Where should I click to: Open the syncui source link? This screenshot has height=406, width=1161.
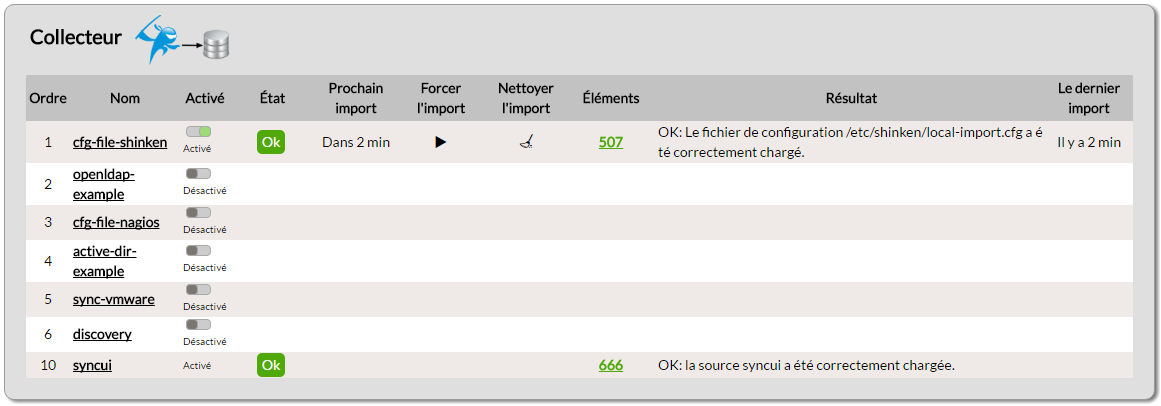[x=92, y=365]
